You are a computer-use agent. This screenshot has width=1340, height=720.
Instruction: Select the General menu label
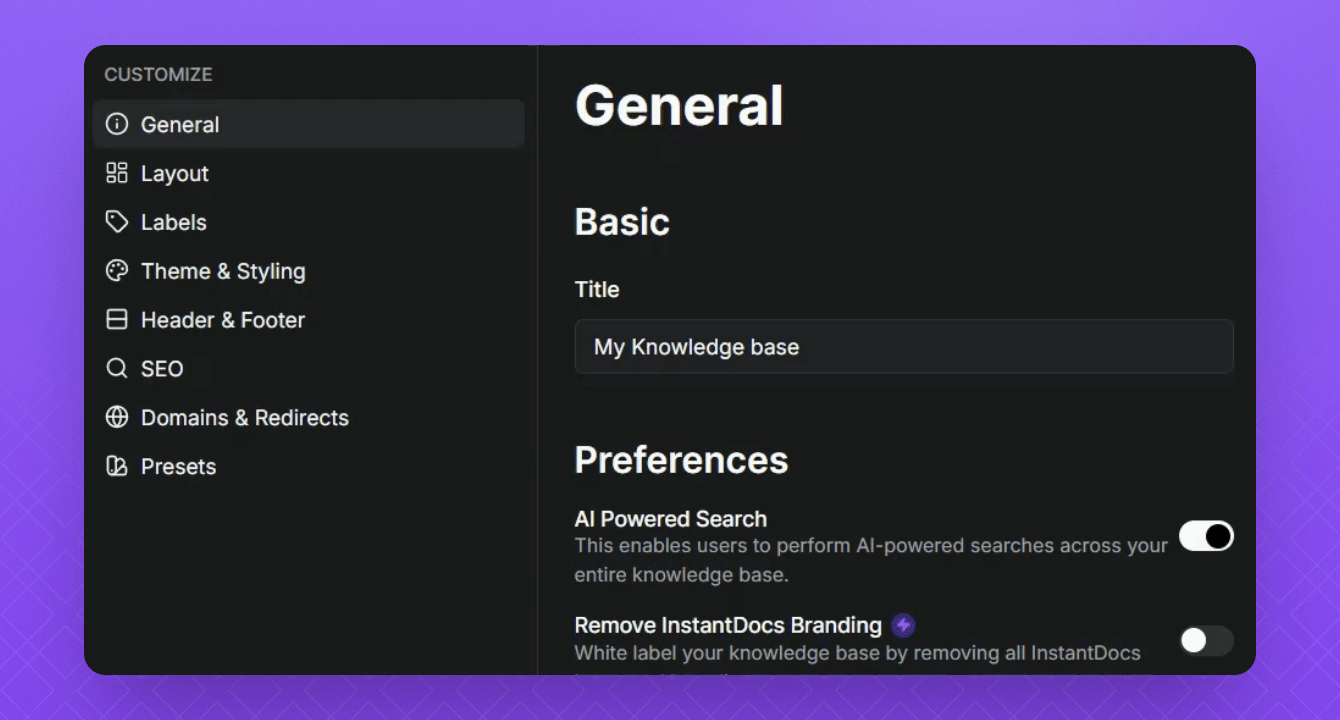[180, 125]
